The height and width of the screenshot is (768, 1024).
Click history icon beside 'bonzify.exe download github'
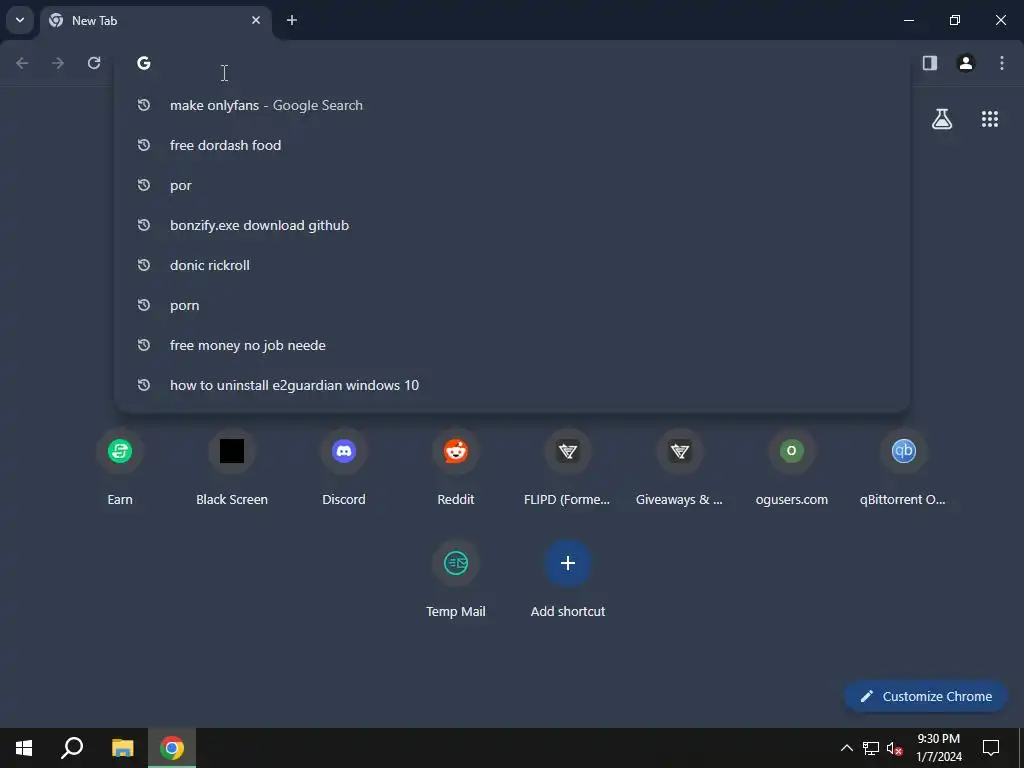[x=144, y=225]
